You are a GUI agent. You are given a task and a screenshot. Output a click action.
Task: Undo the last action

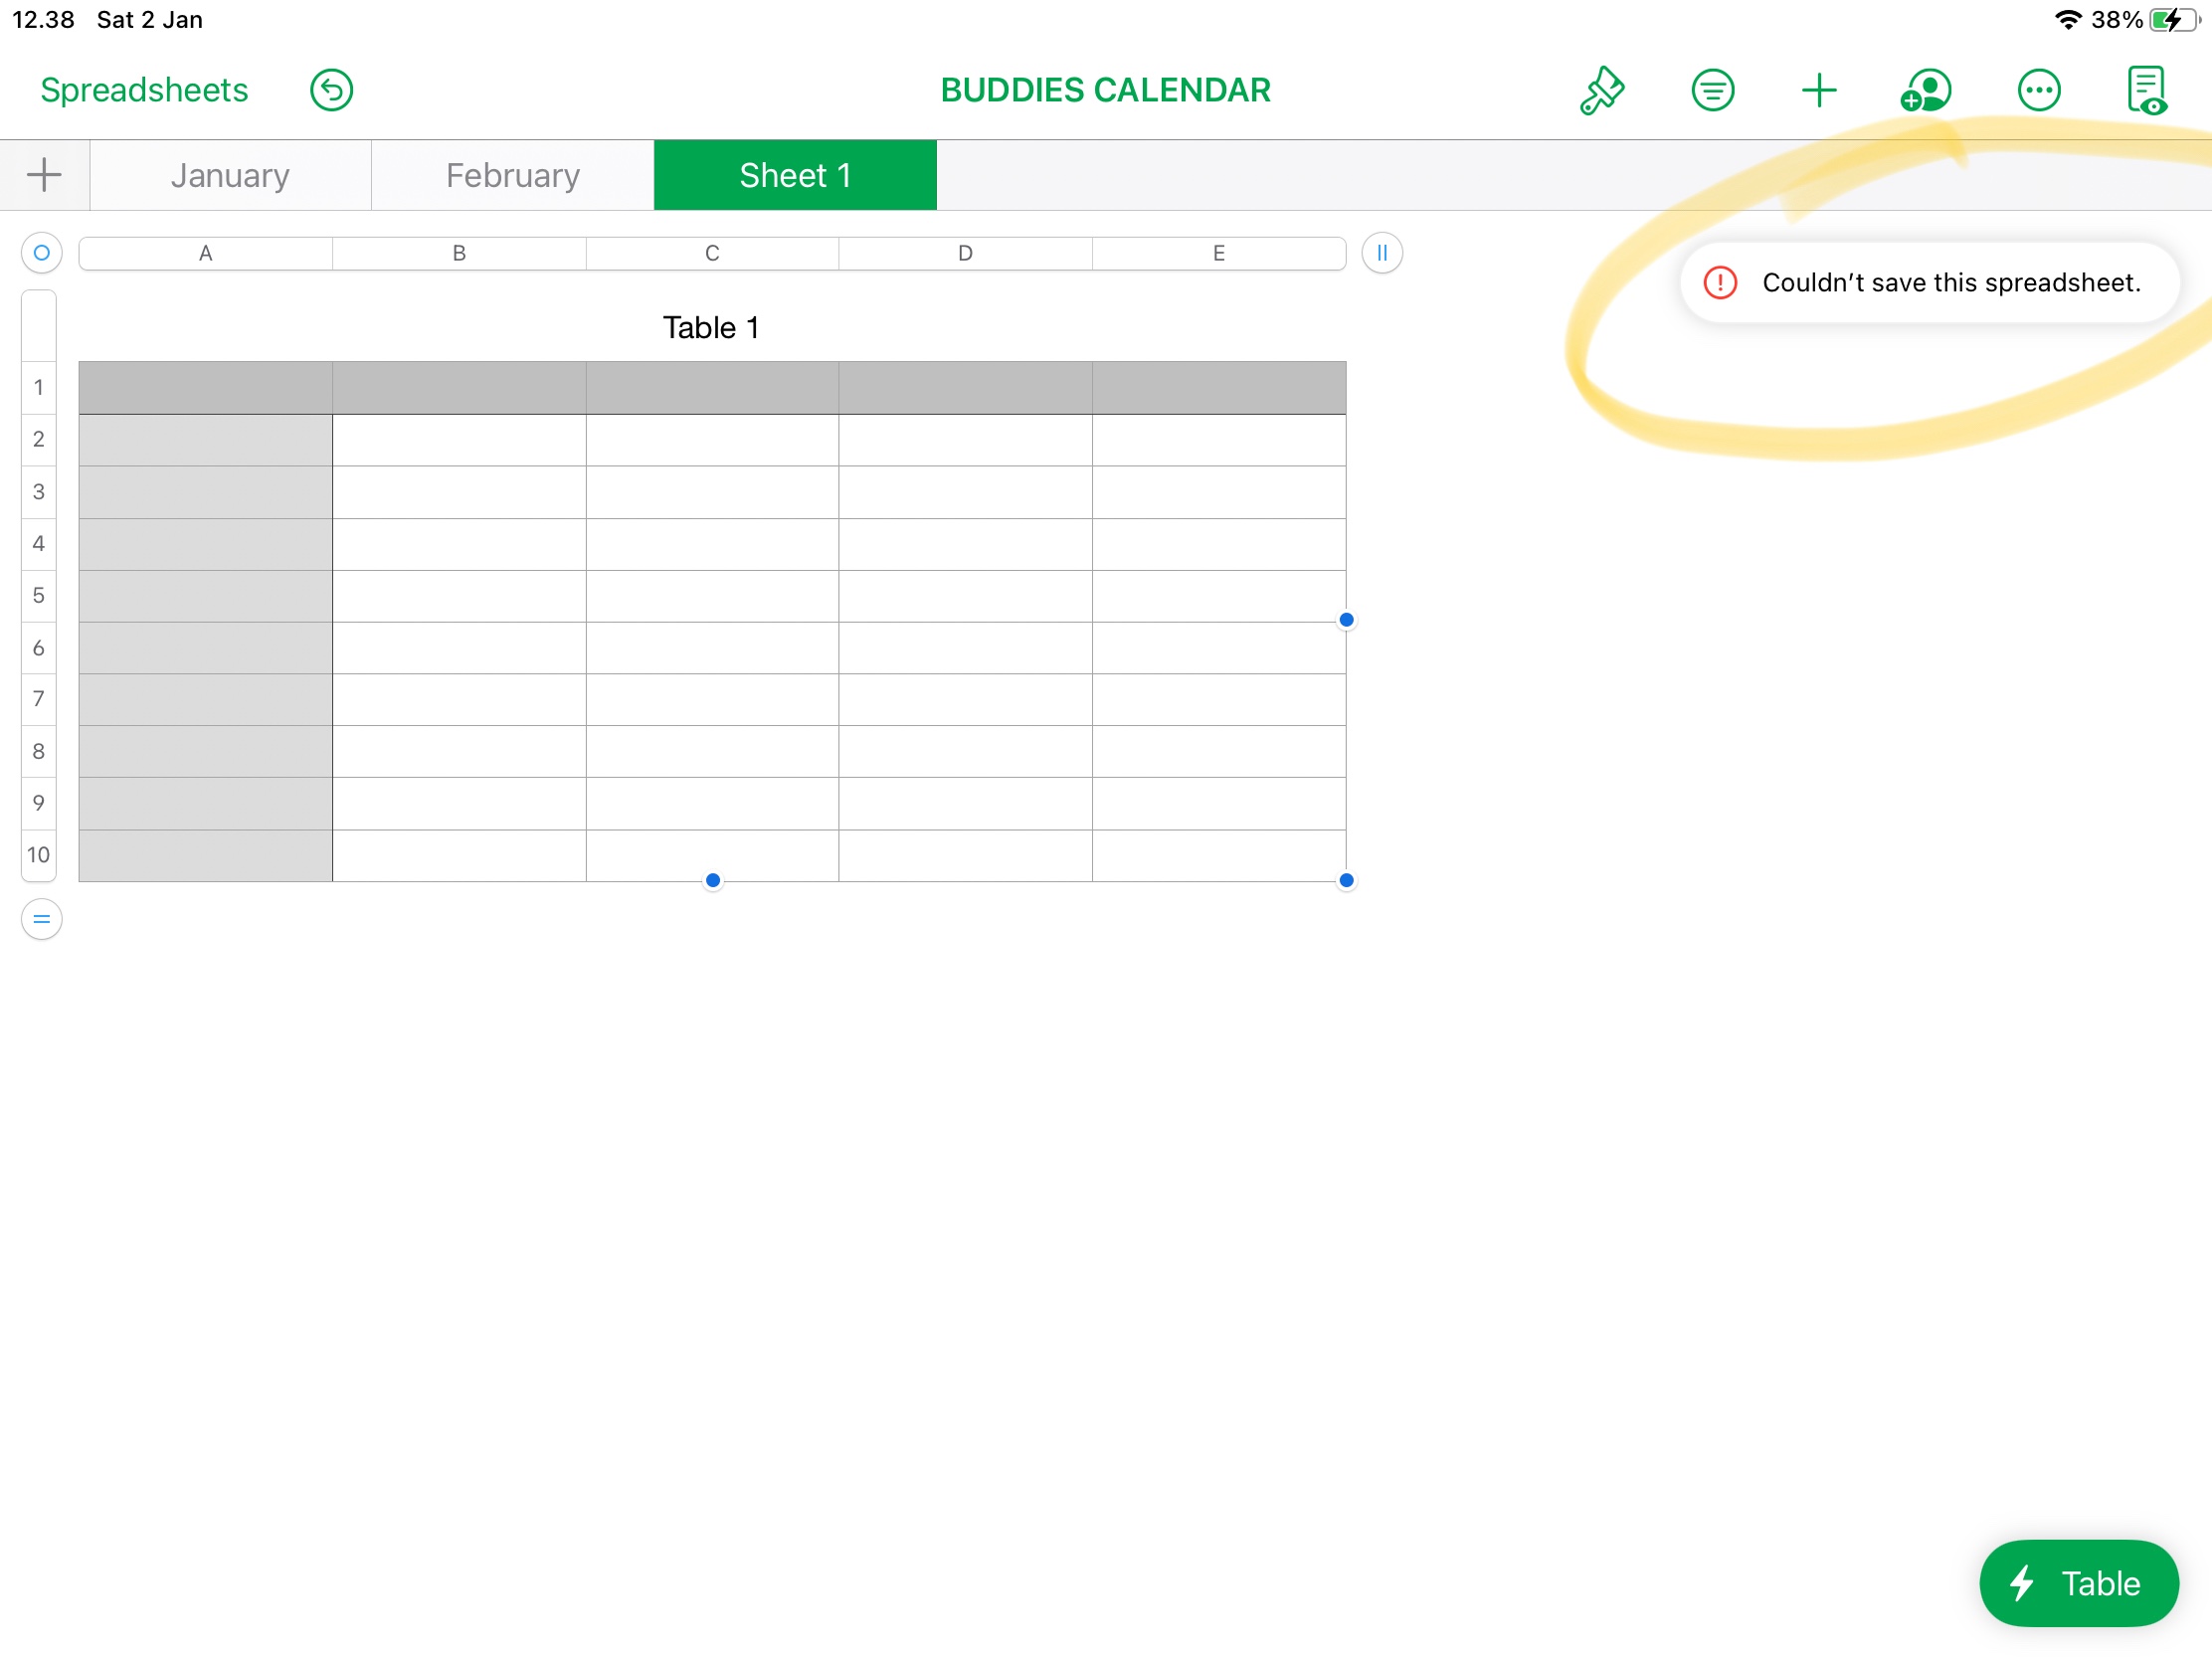coord(330,90)
